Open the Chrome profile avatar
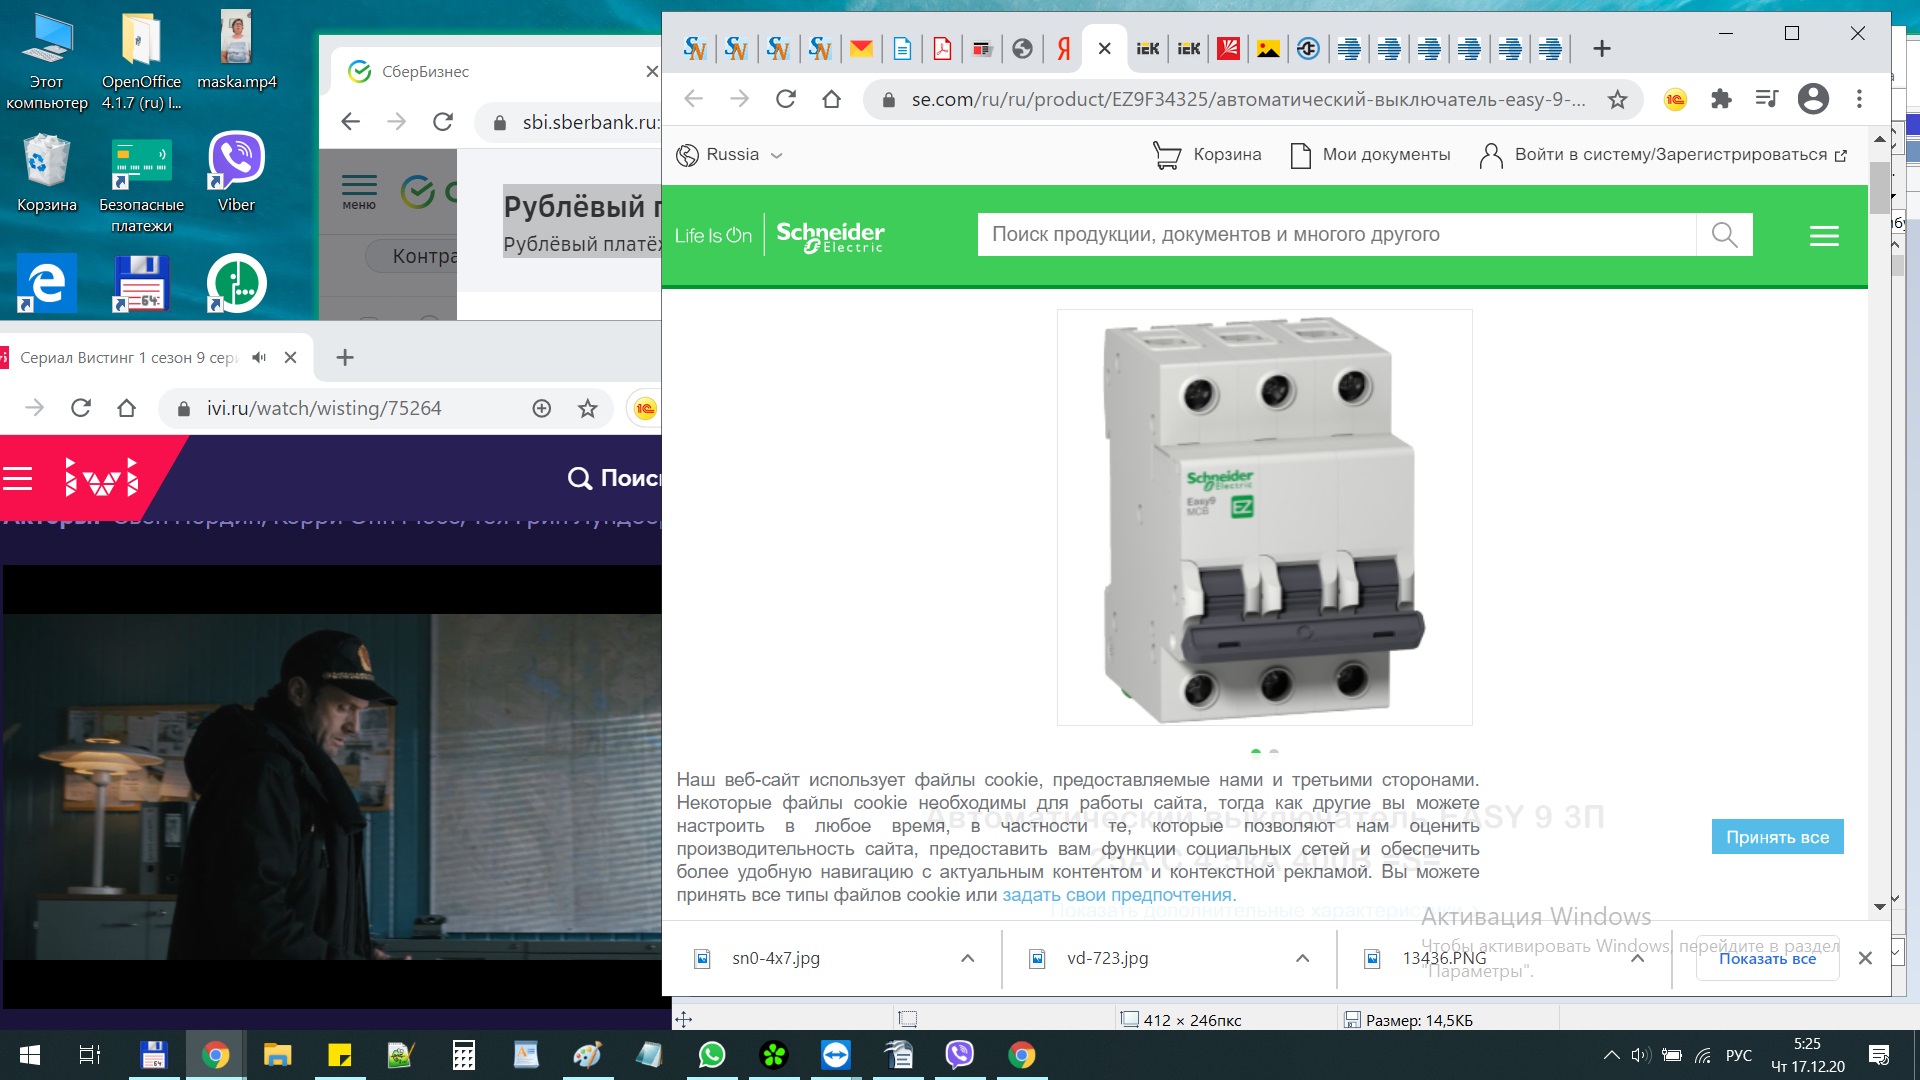Image resolution: width=1920 pixels, height=1080 pixels. click(1813, 99)
